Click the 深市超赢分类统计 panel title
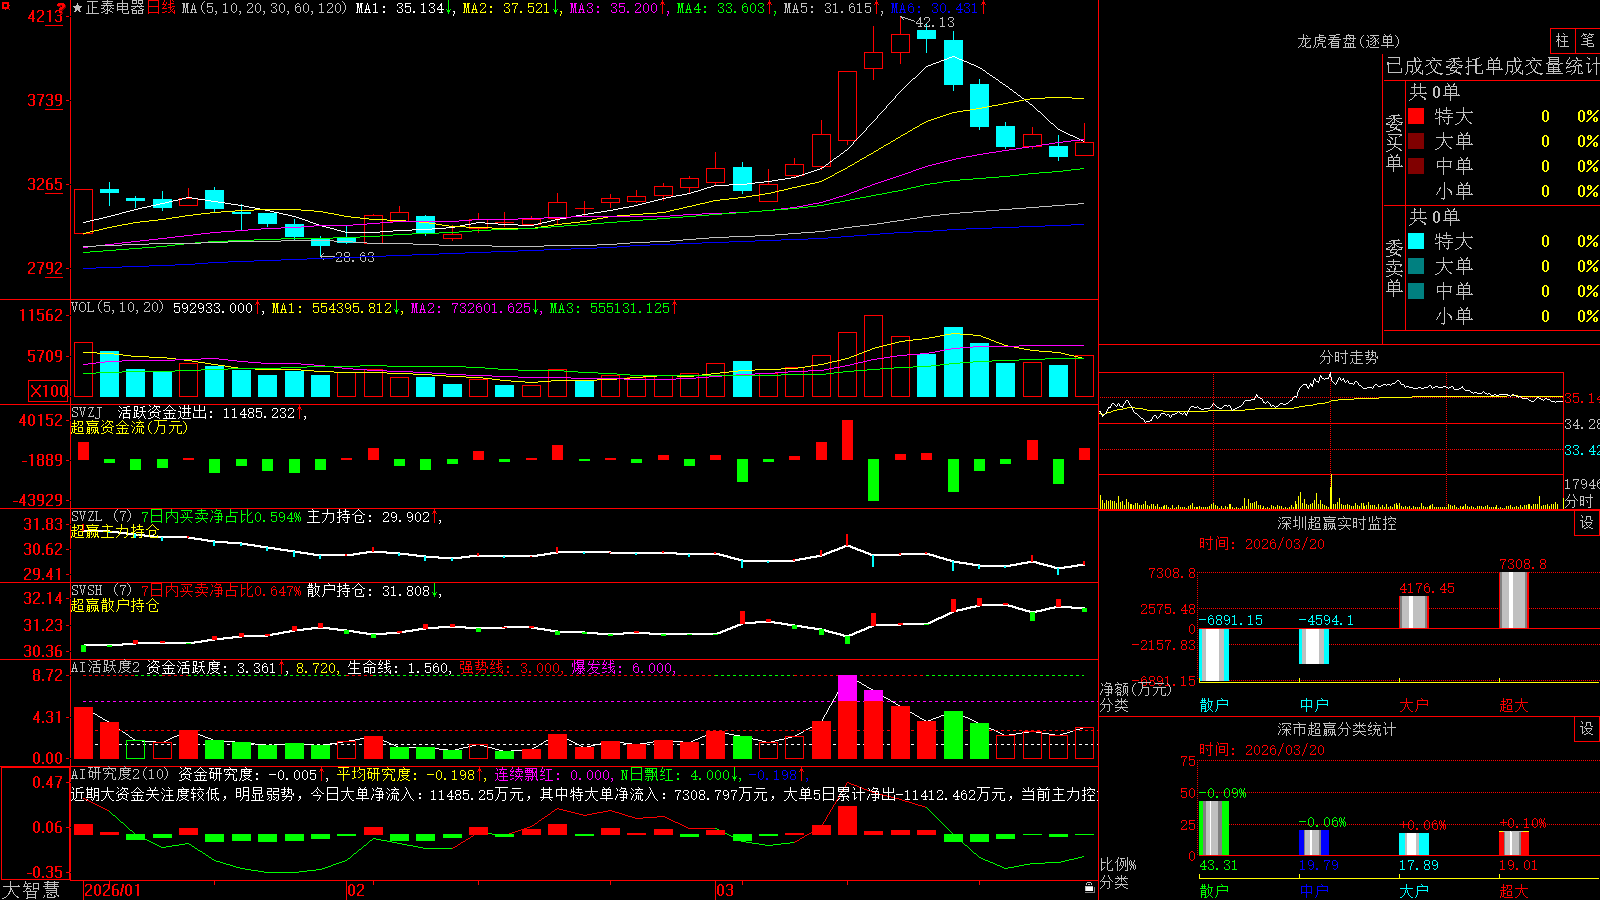Image resolution: width=1600 pixels, height=900 pixels. click(x=1337, y=729)
